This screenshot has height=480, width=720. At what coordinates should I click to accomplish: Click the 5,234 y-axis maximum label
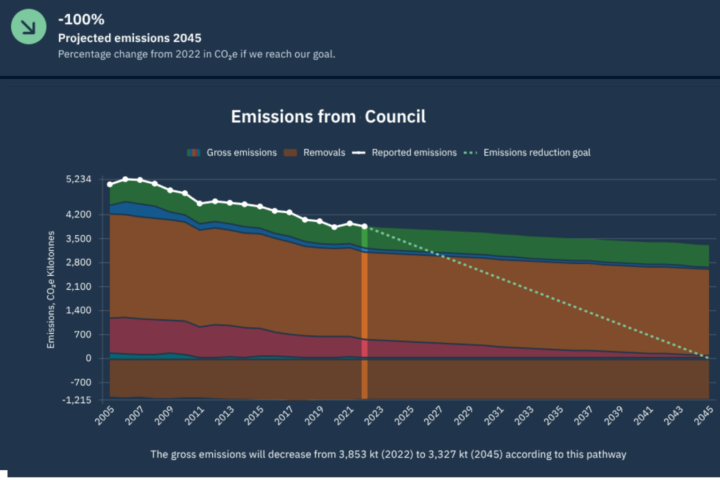[78, 180]
